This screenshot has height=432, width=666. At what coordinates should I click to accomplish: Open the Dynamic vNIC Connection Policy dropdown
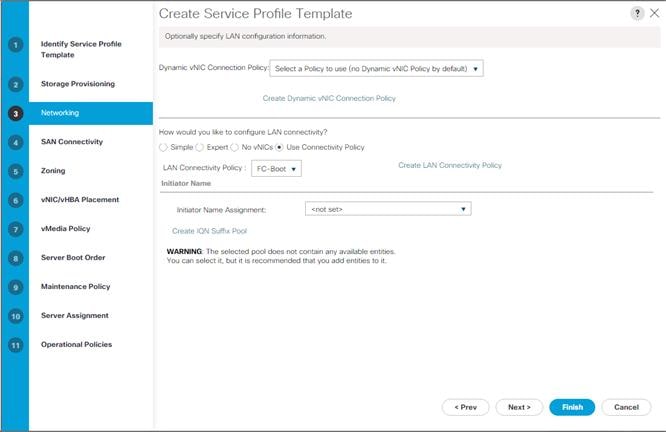click(376, 68)
